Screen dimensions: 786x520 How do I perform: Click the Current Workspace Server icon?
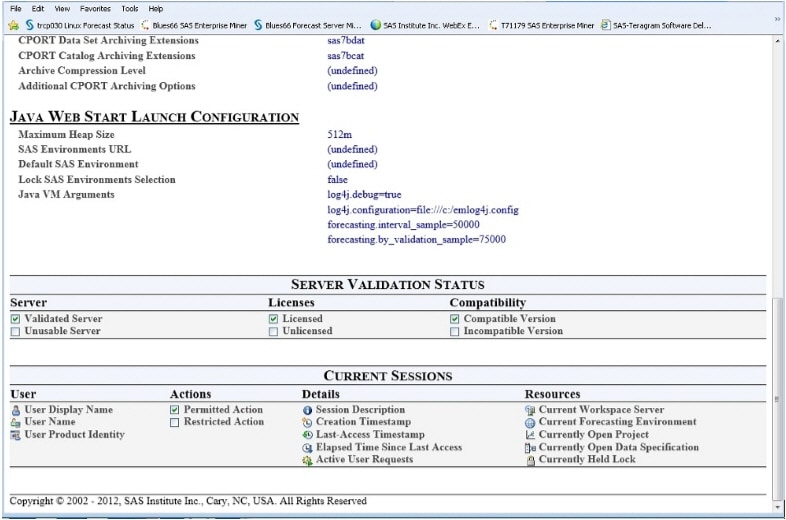coord(530,410)
